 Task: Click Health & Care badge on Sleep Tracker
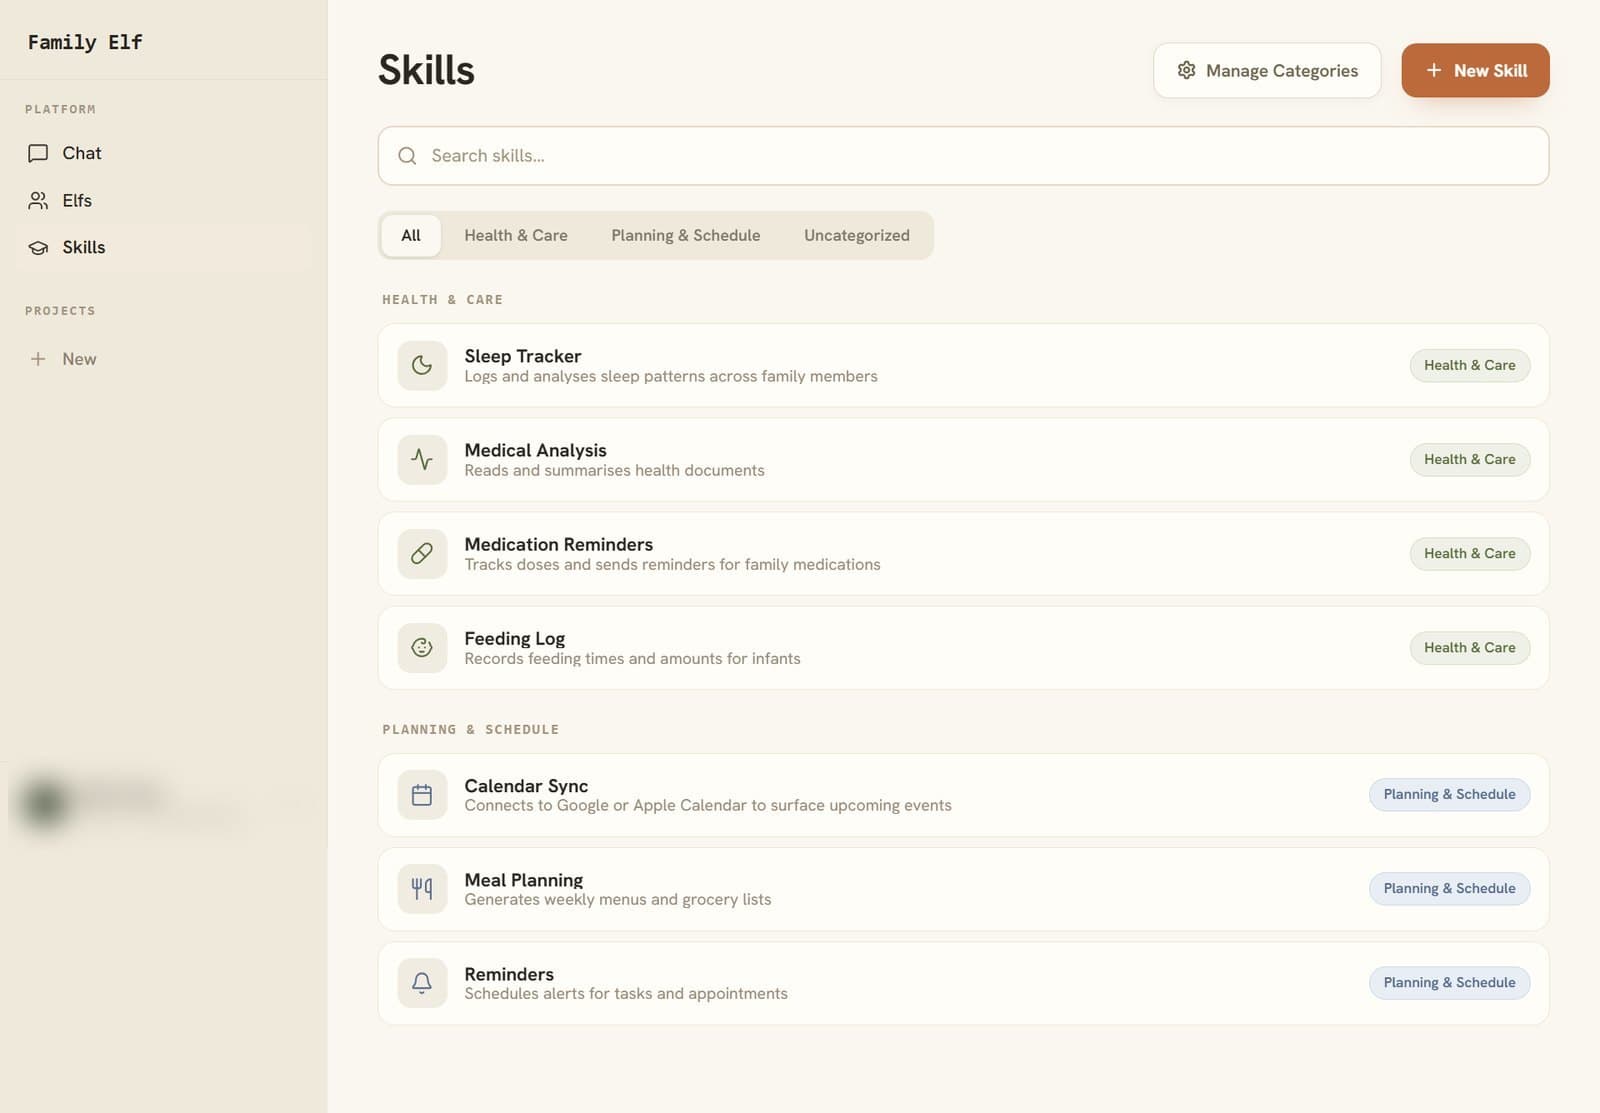click(x=1469, y=365)
